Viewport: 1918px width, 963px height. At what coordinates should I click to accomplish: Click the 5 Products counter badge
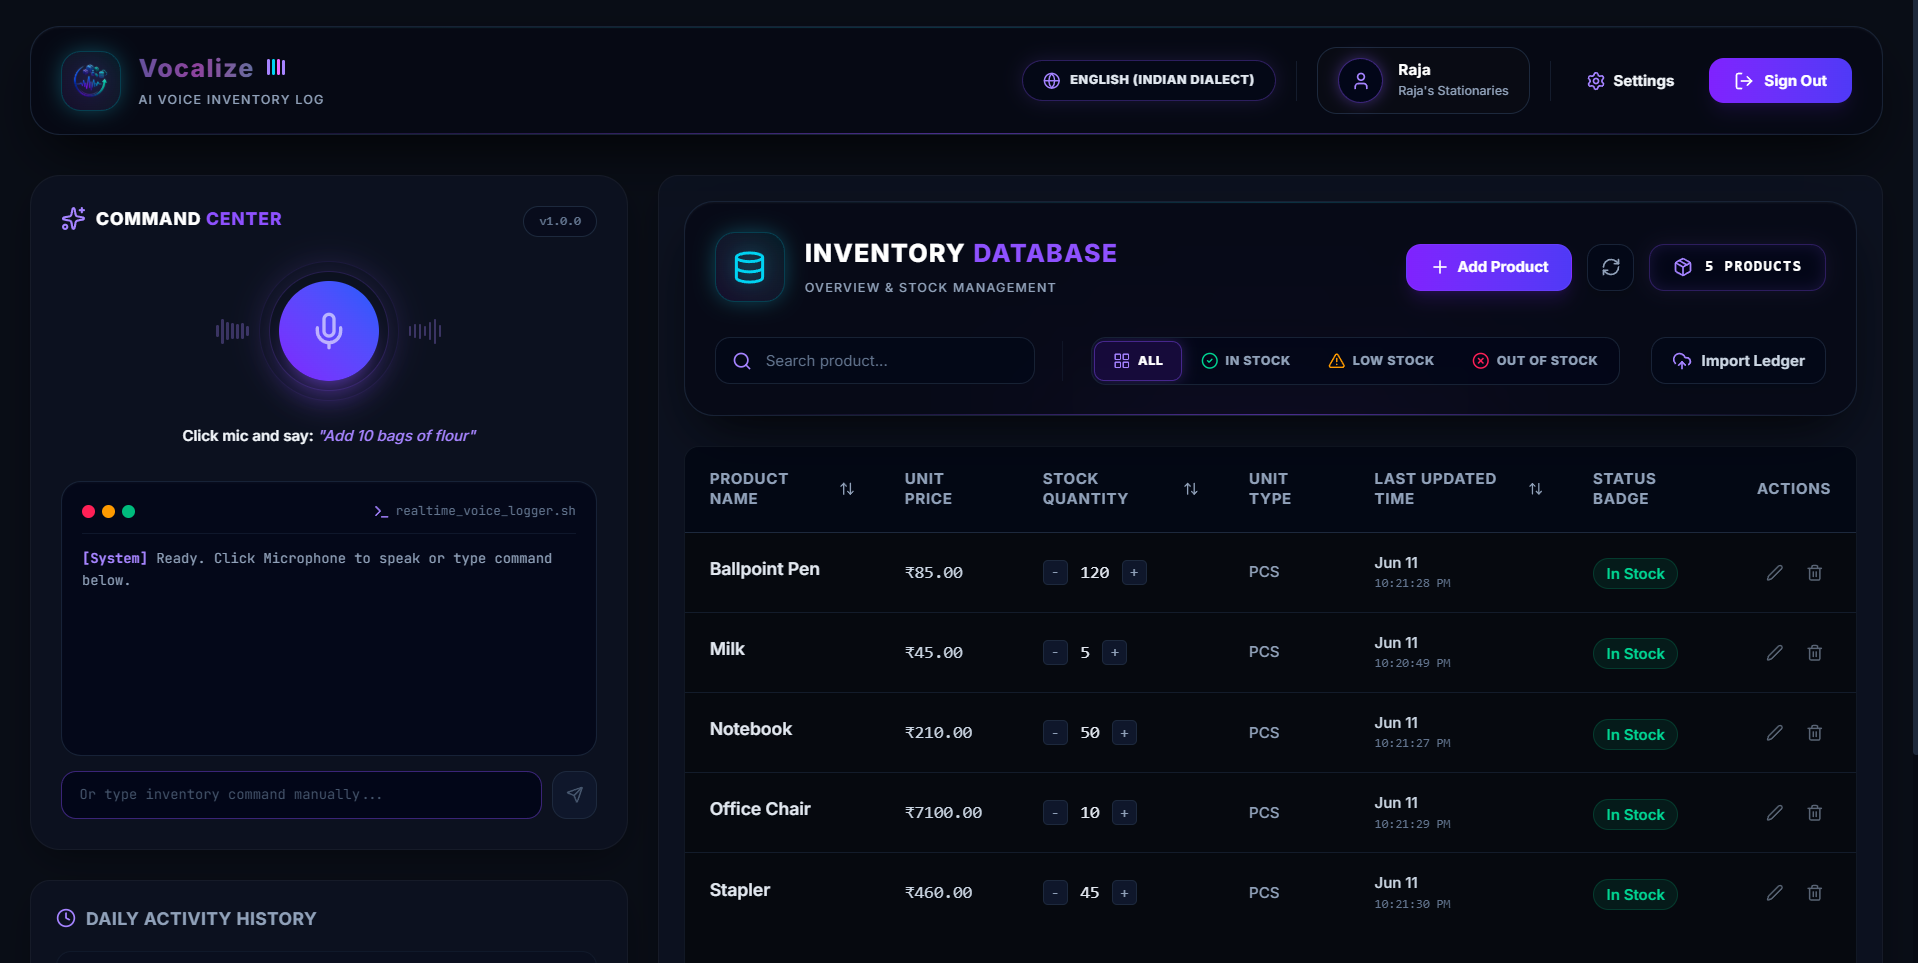click(x=1737, y=267)
